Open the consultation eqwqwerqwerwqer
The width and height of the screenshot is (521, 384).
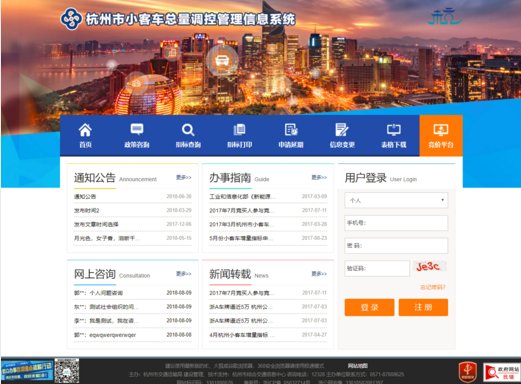pyautogui.click(x=133, y=335)
